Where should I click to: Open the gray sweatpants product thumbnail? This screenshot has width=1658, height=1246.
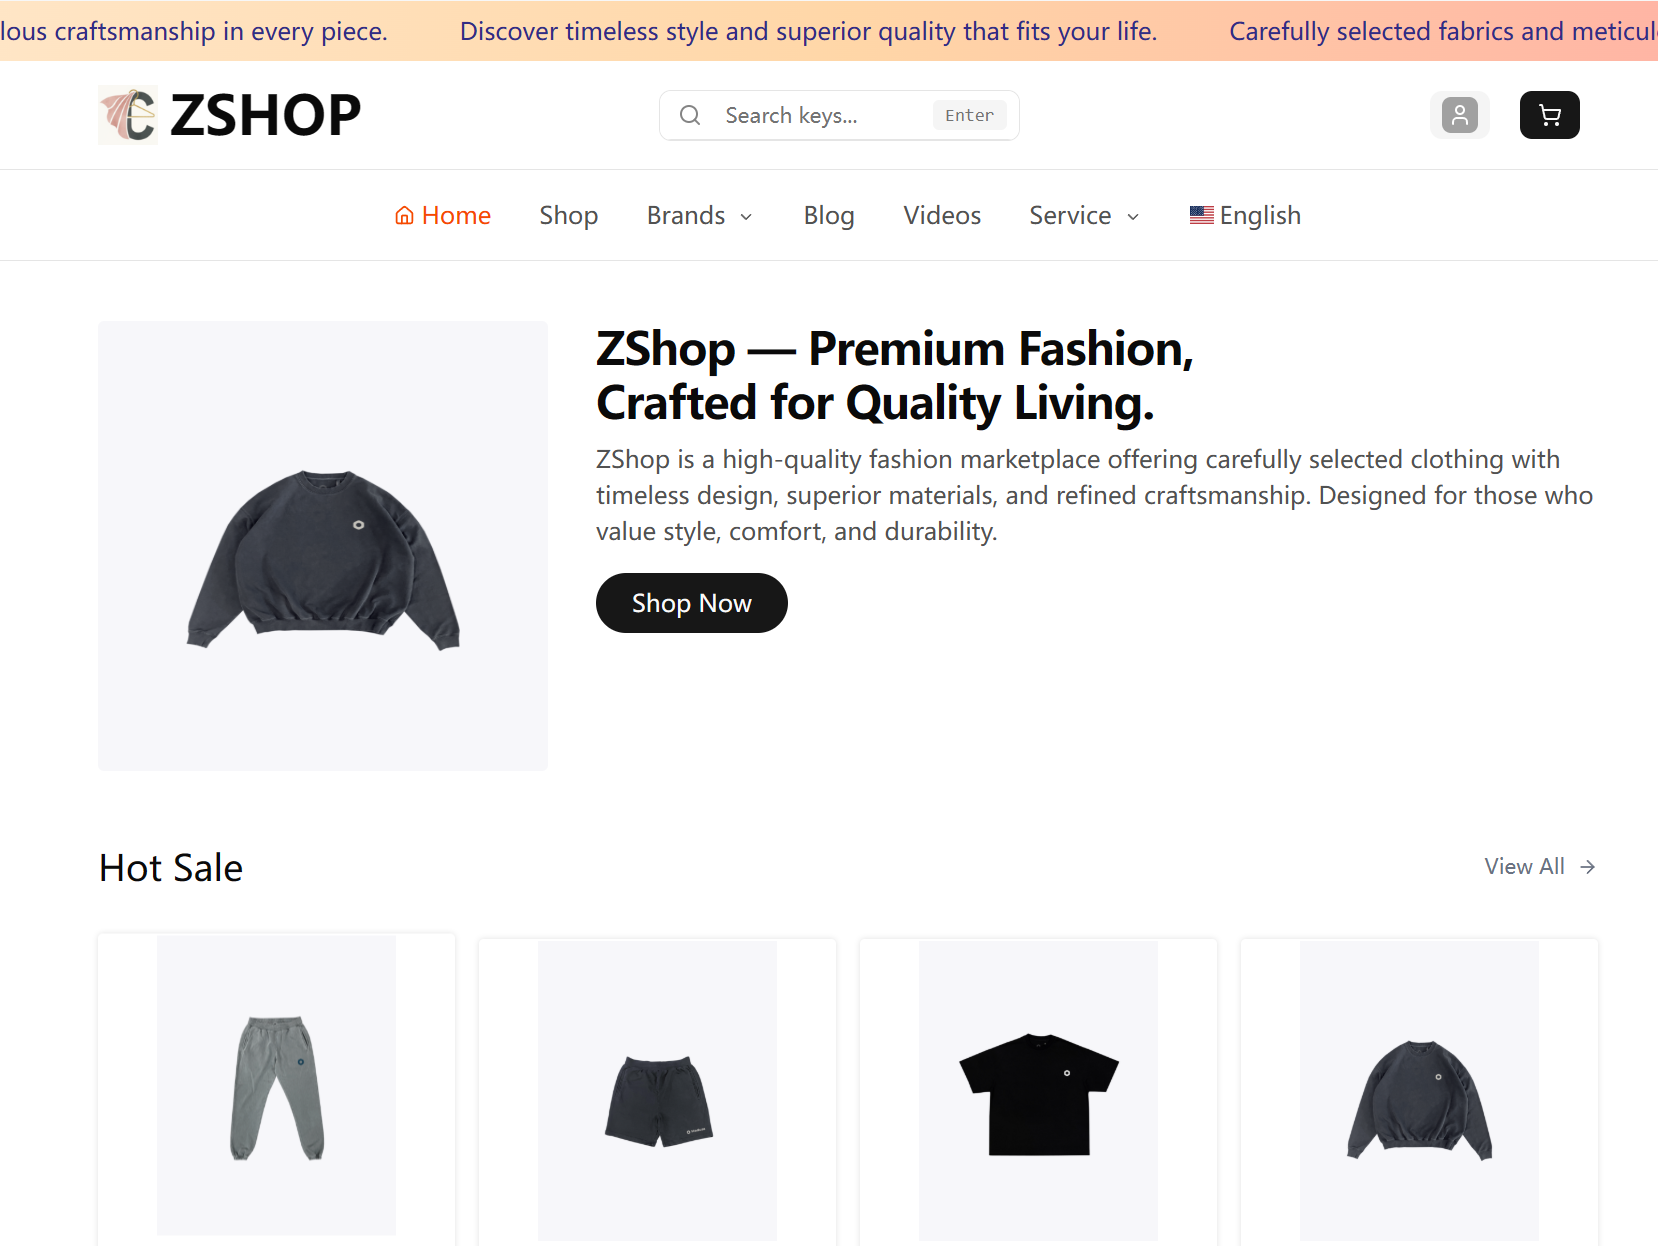pyautogui.click(x=276, y=1087)
